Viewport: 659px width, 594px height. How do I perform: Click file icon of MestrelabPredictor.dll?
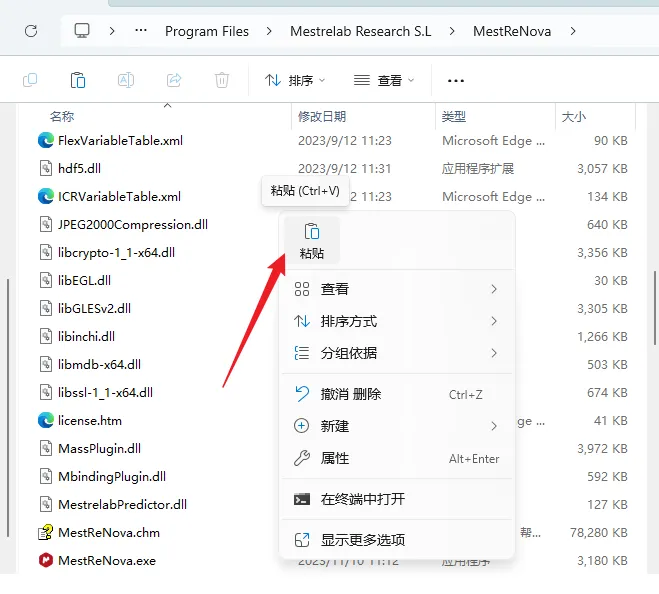[x=46, y=504]
